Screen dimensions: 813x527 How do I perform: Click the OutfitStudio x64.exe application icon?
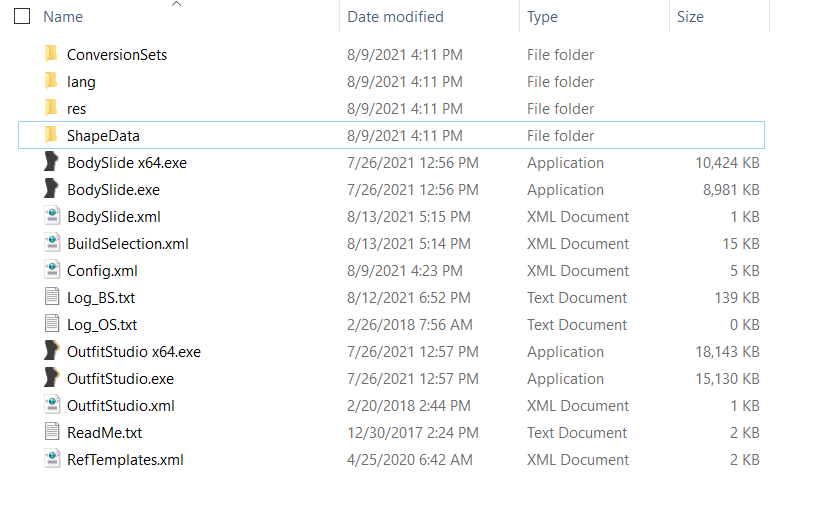tap(51, 350)
